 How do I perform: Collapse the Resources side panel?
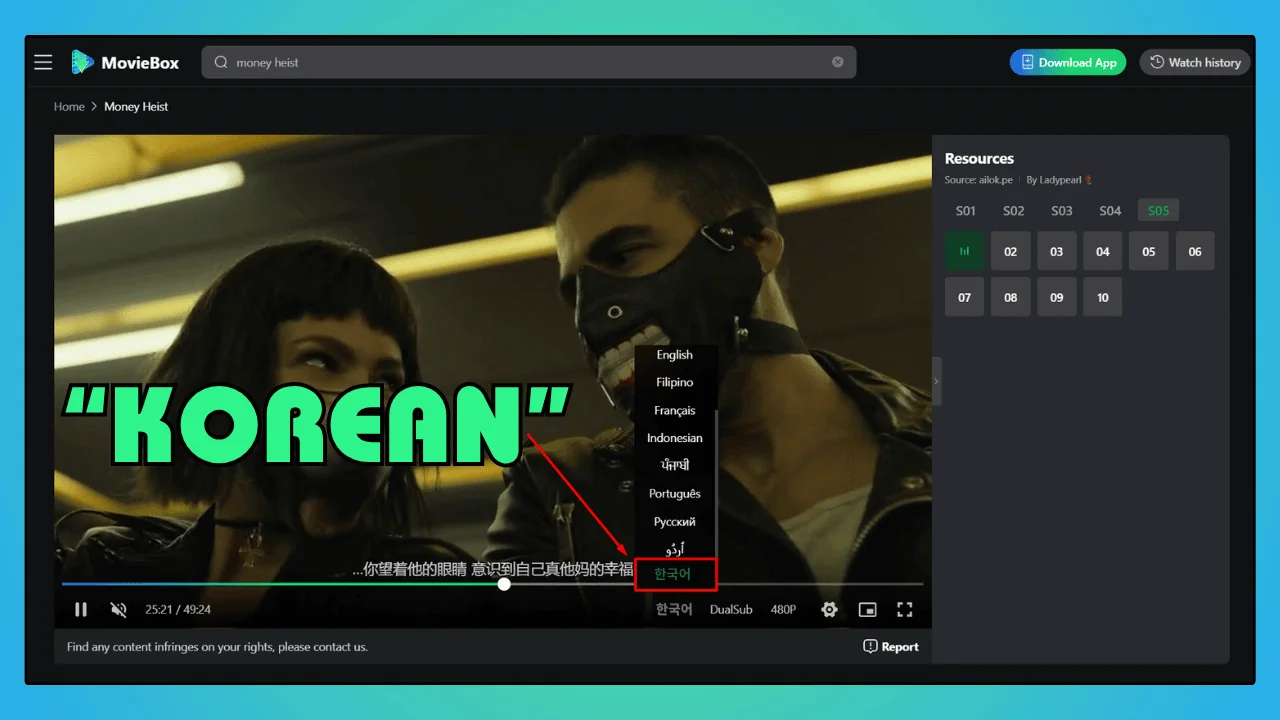click(x=936, y=381)
